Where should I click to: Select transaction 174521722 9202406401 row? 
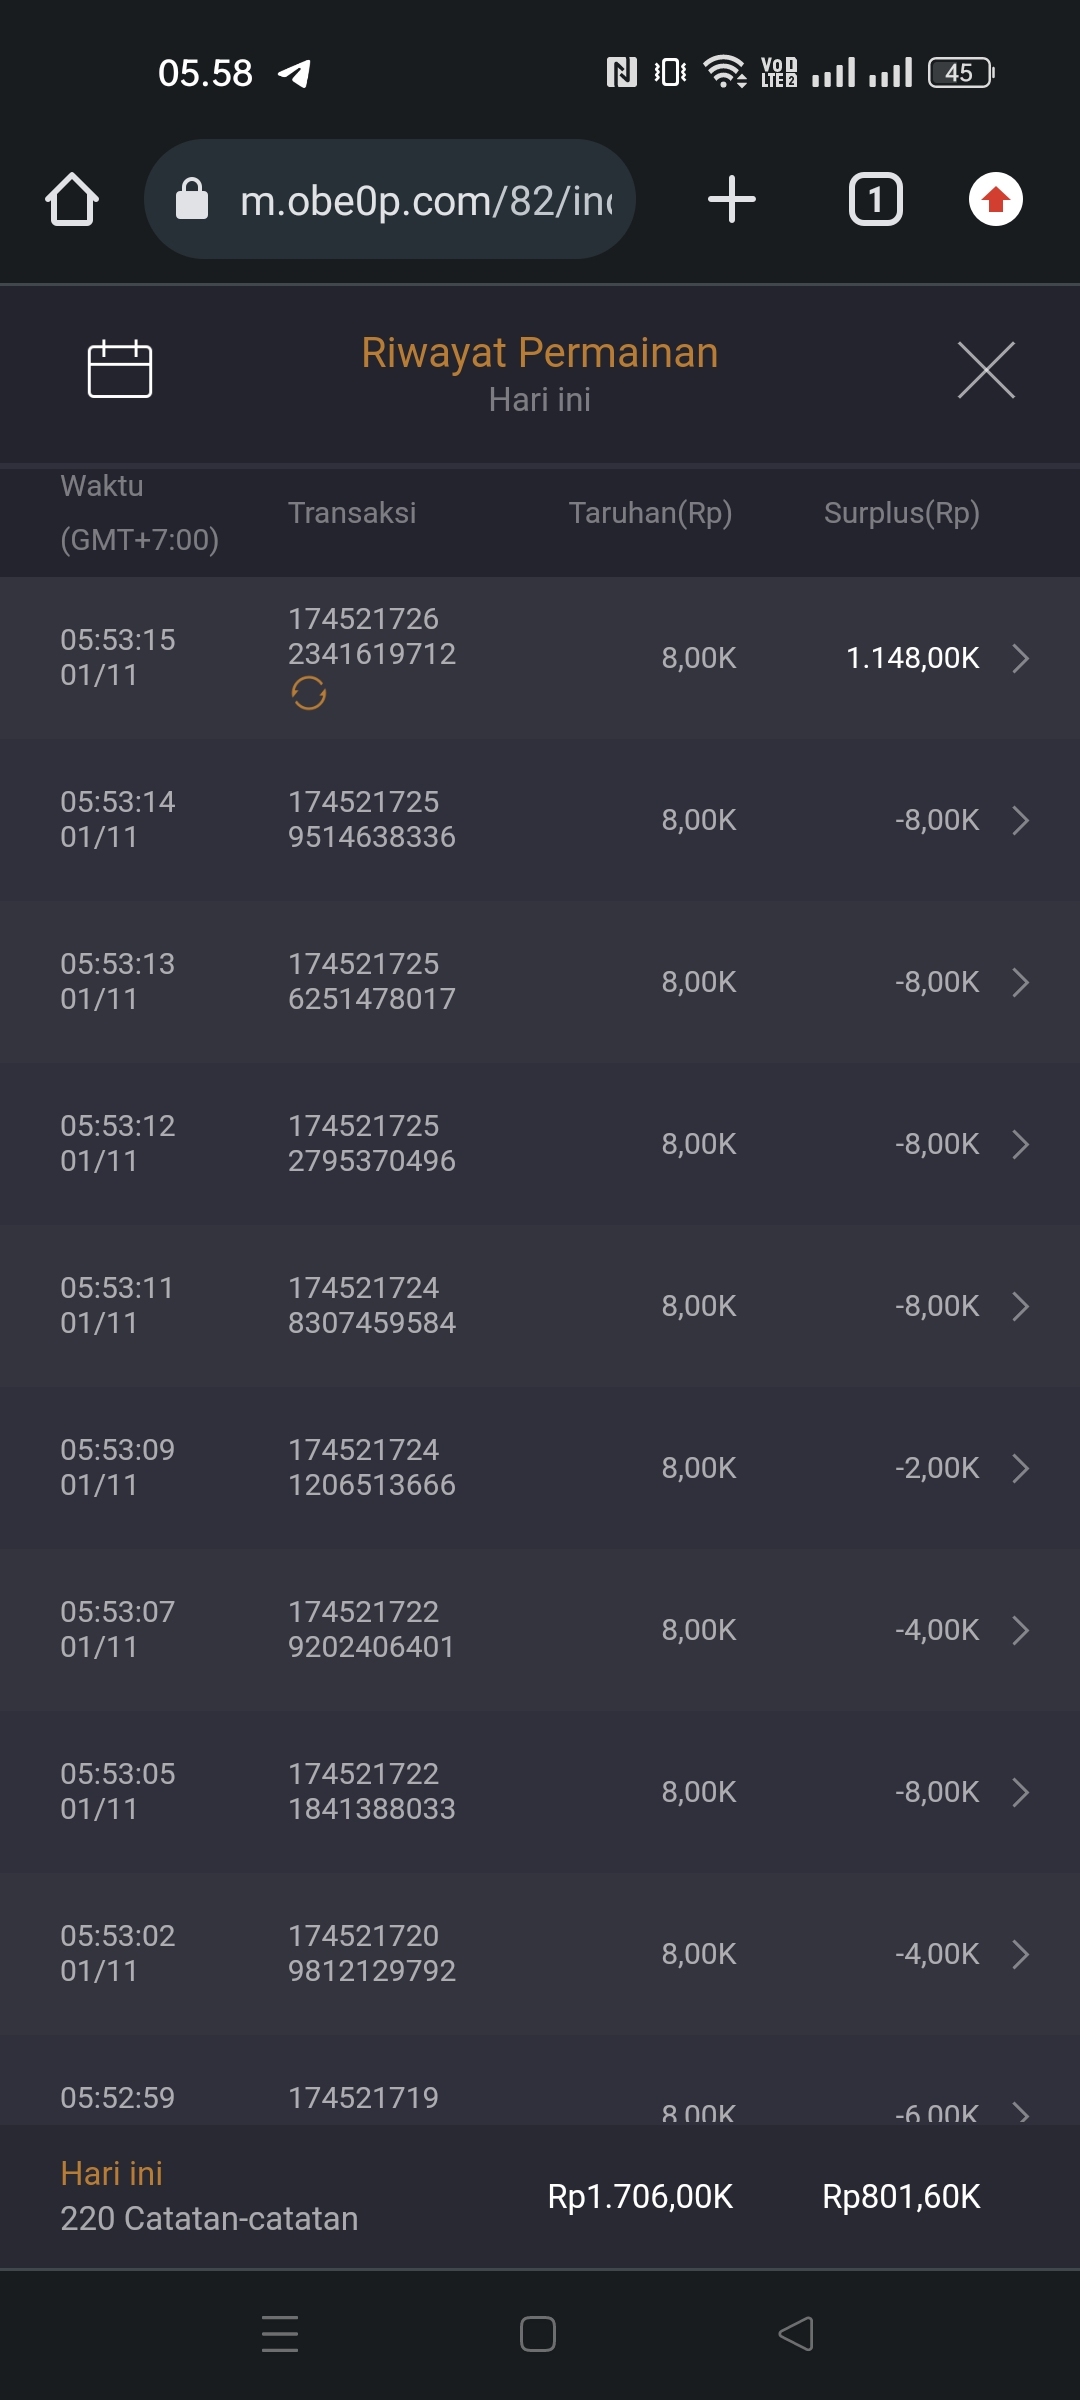(371, 1629)
